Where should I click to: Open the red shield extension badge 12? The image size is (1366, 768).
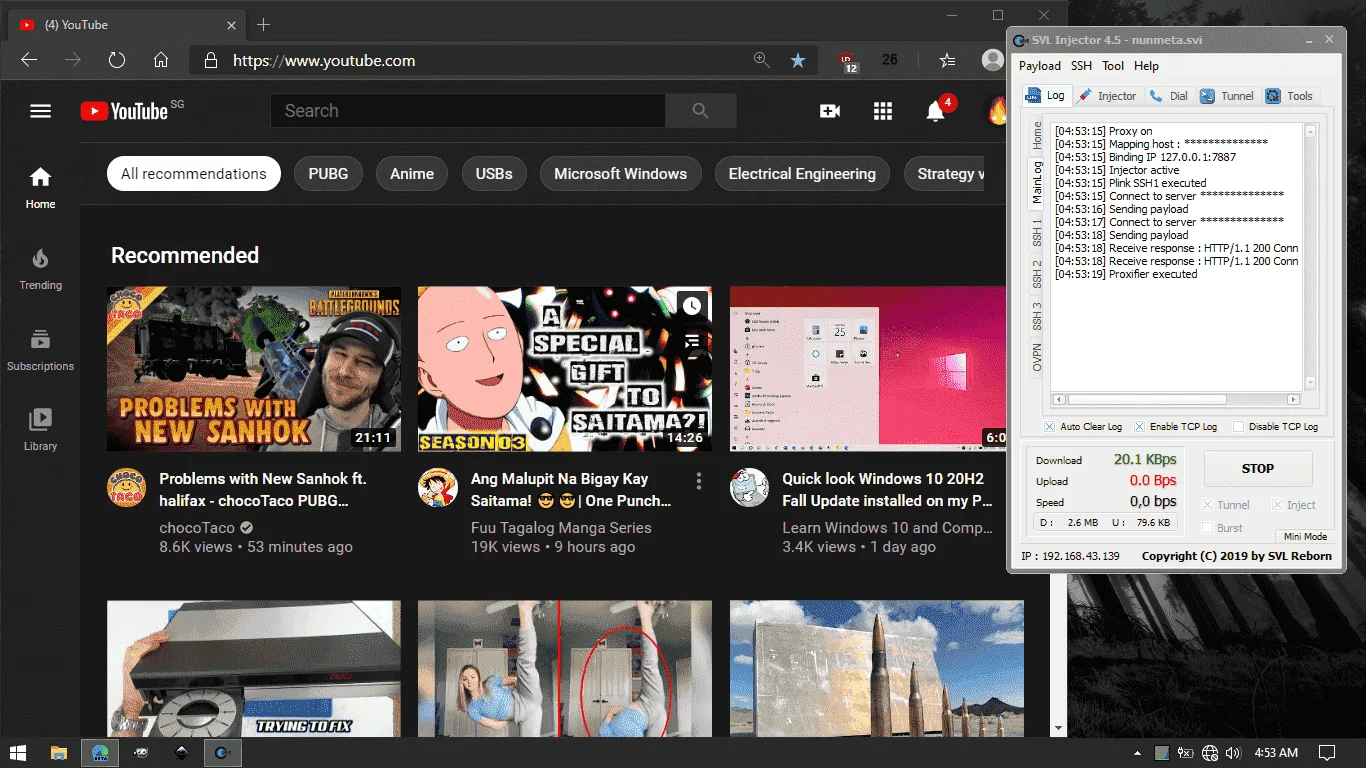(849, 61)
